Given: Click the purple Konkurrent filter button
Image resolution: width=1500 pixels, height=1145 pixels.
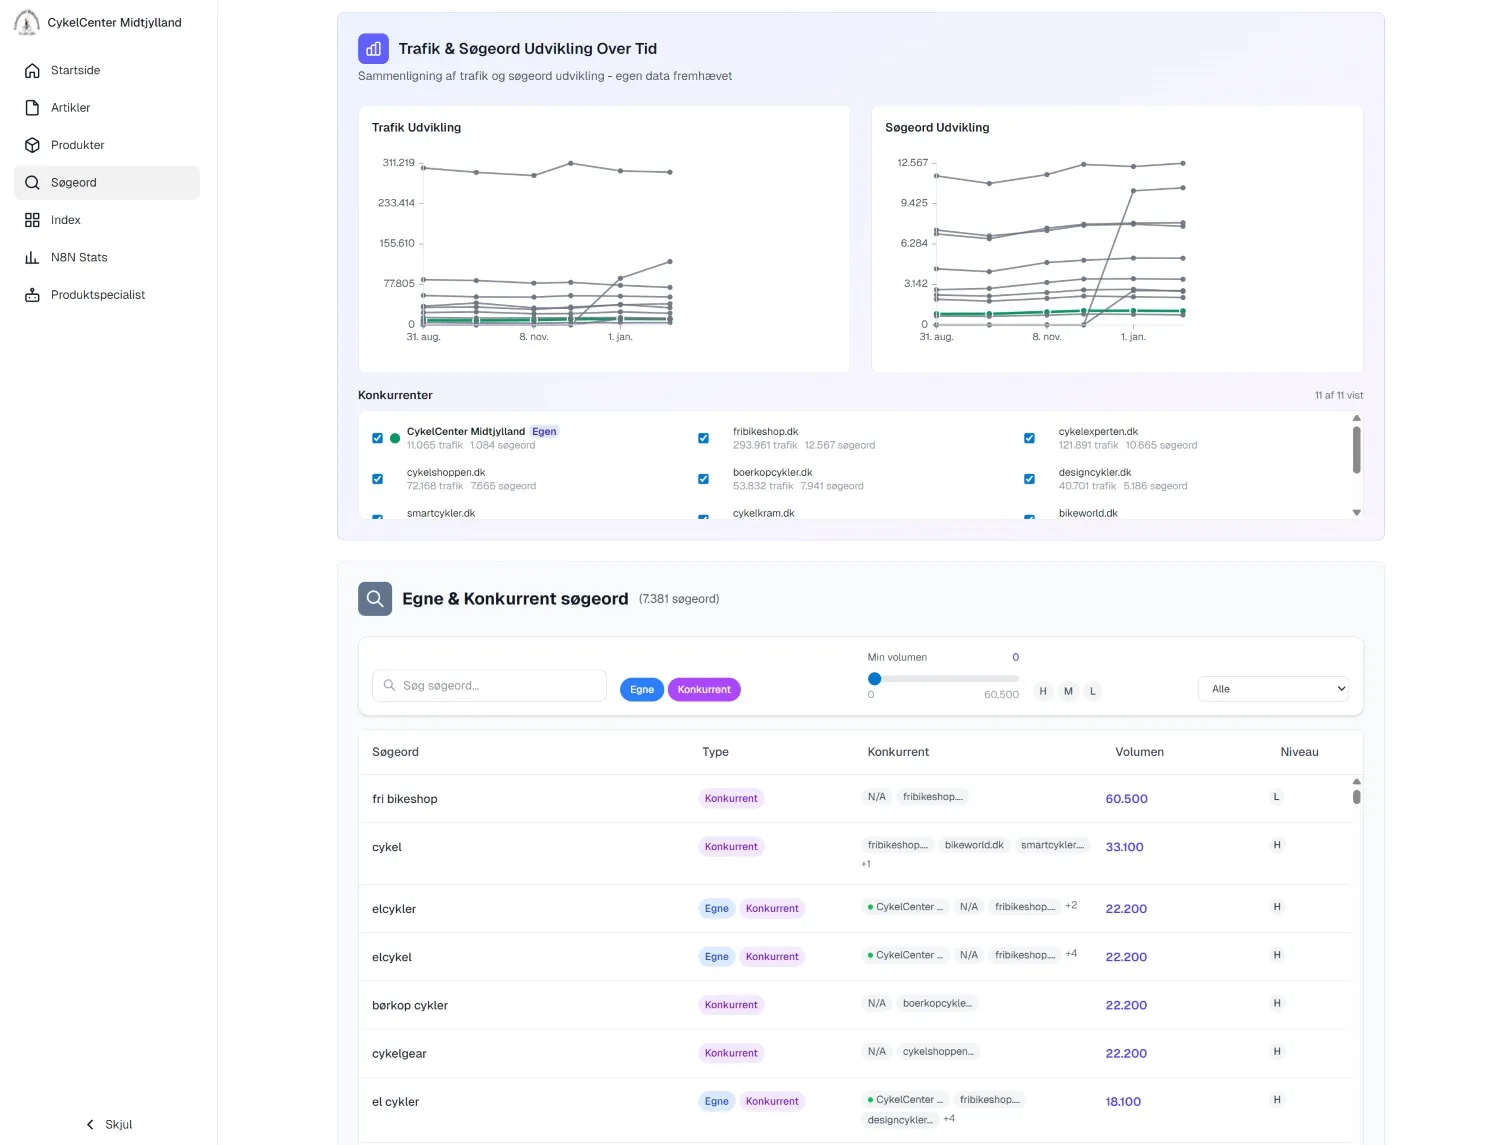Looking at the screenshot, I should 704,690.
